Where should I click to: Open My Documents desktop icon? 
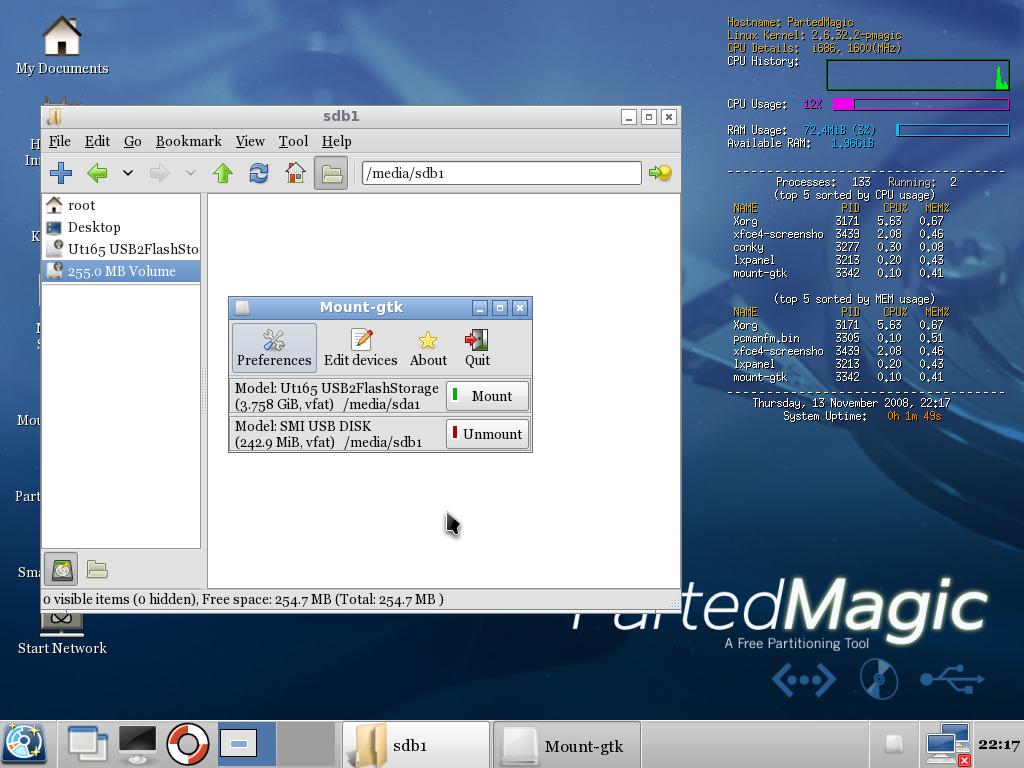pos(62,46)
